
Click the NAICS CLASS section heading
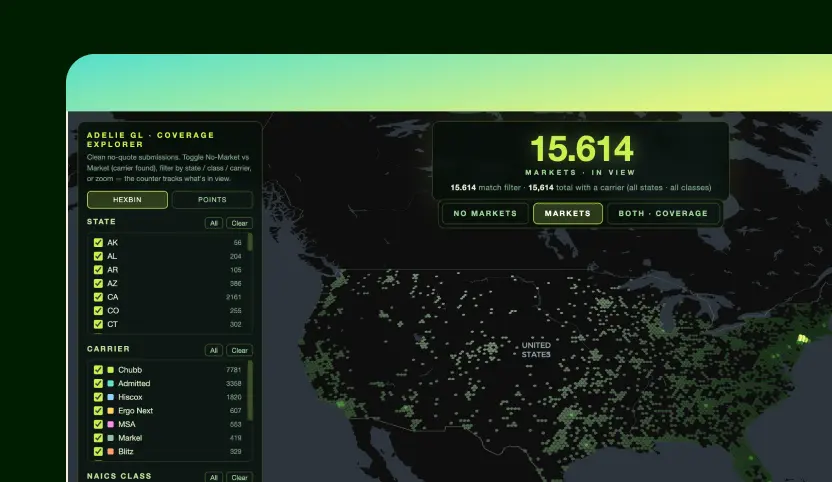(119, 476)
